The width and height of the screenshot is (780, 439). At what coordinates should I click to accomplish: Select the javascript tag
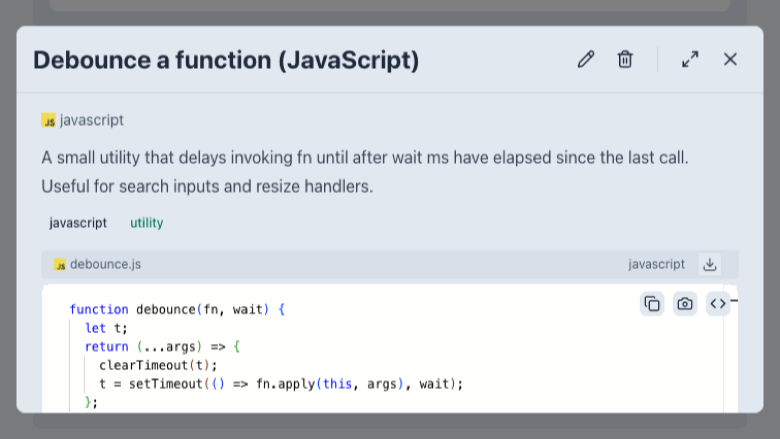click(78, 223)
